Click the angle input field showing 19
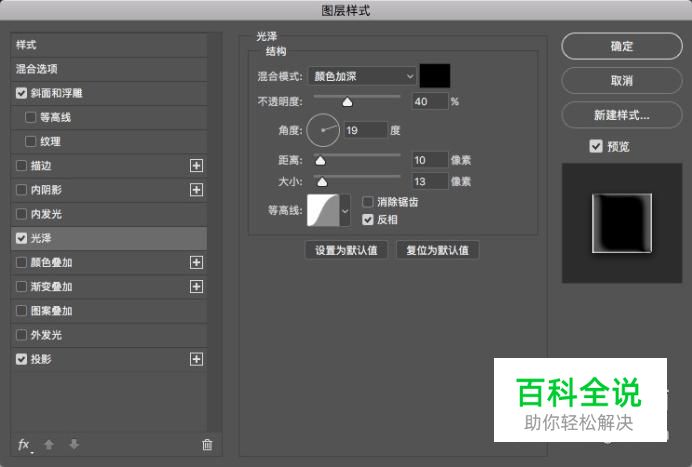The height and width of the screenshot is (467, 692). pos(366,130)
